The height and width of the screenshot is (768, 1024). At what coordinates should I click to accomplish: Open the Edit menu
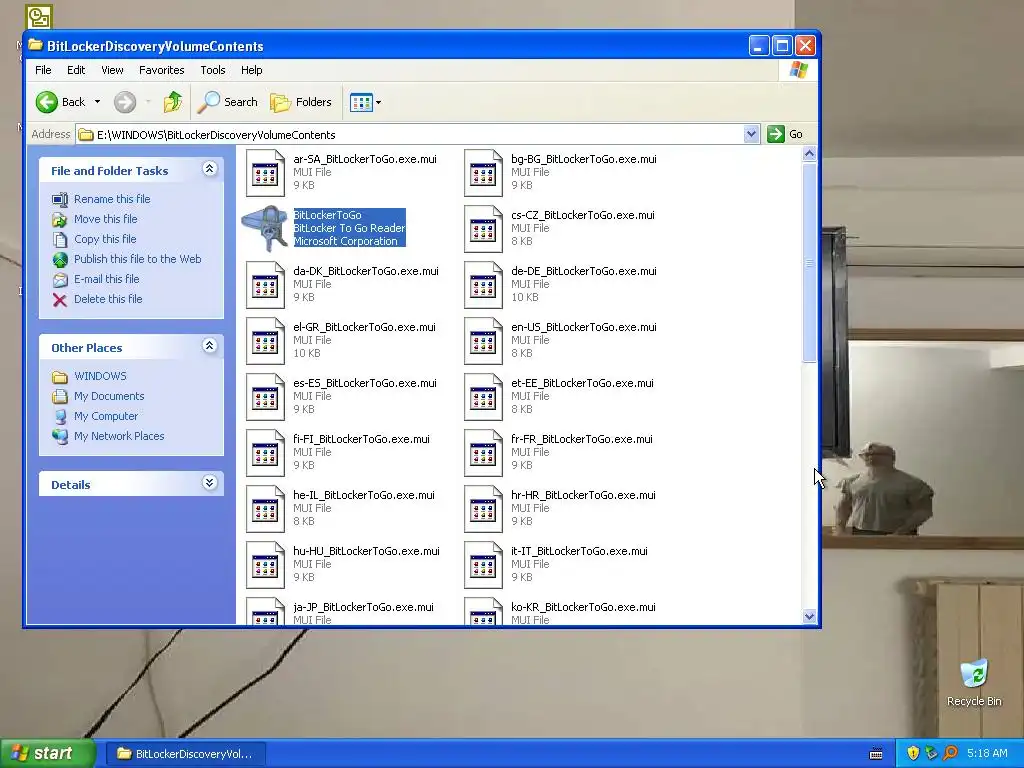tap(76, 70)
